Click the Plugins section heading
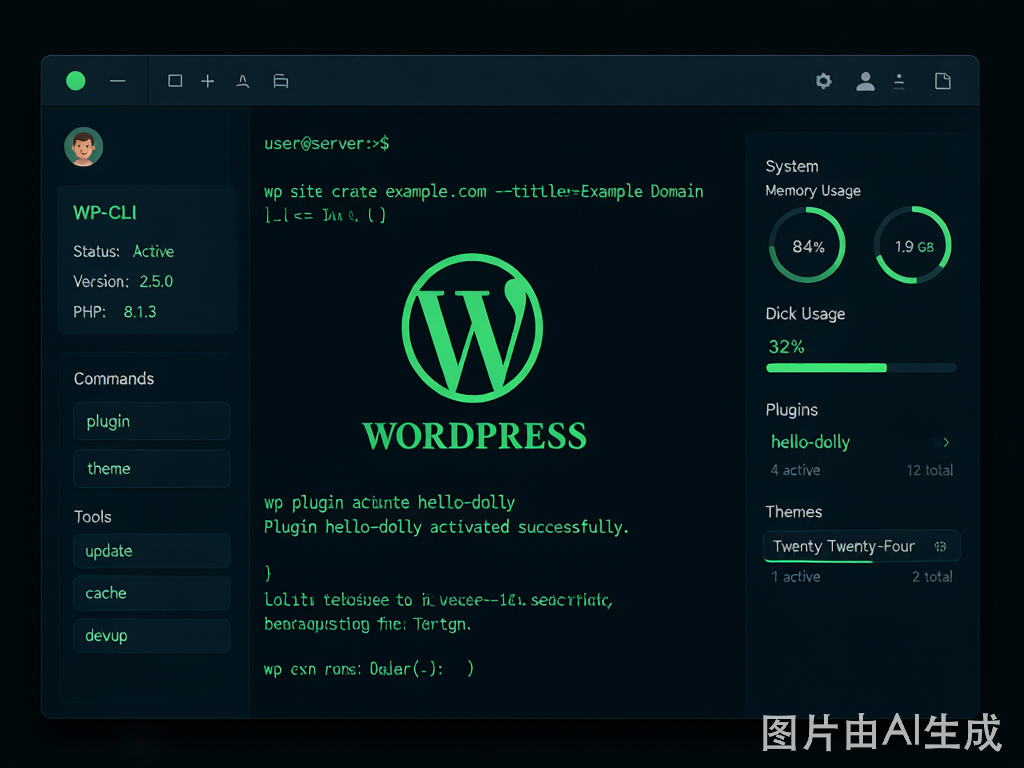Screen dimensions: 1024x768 [x=792, y=410]
